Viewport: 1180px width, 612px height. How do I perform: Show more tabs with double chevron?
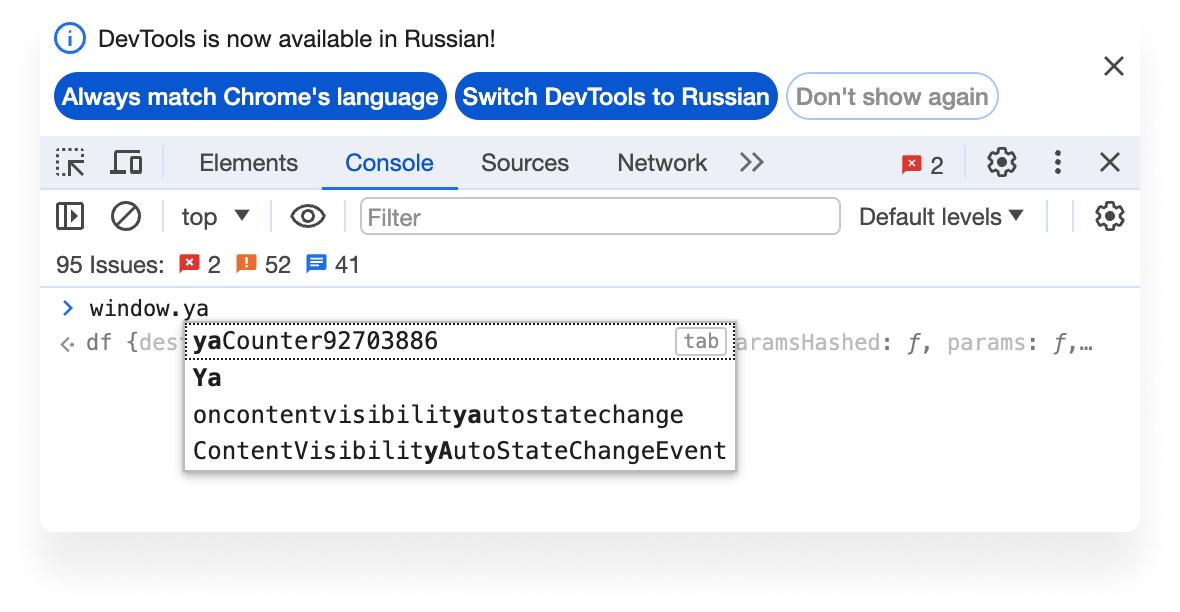[x=751, y=163]
